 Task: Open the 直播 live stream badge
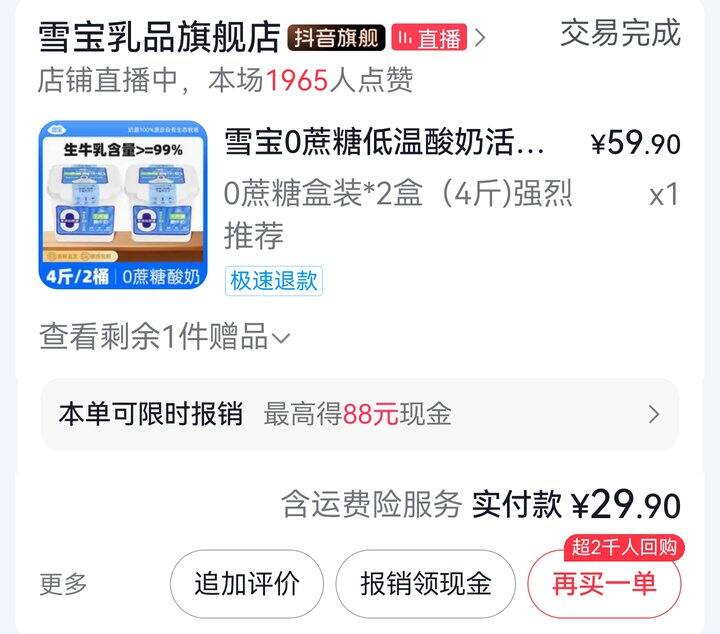pos(429,38)
